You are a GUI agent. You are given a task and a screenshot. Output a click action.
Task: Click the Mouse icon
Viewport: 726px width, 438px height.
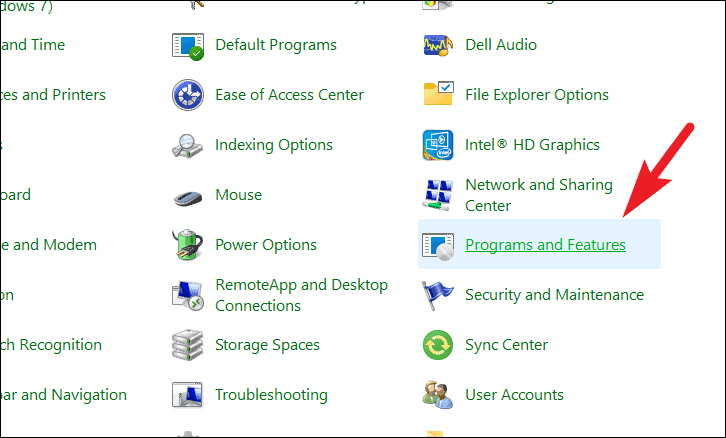tap(188, 198)
